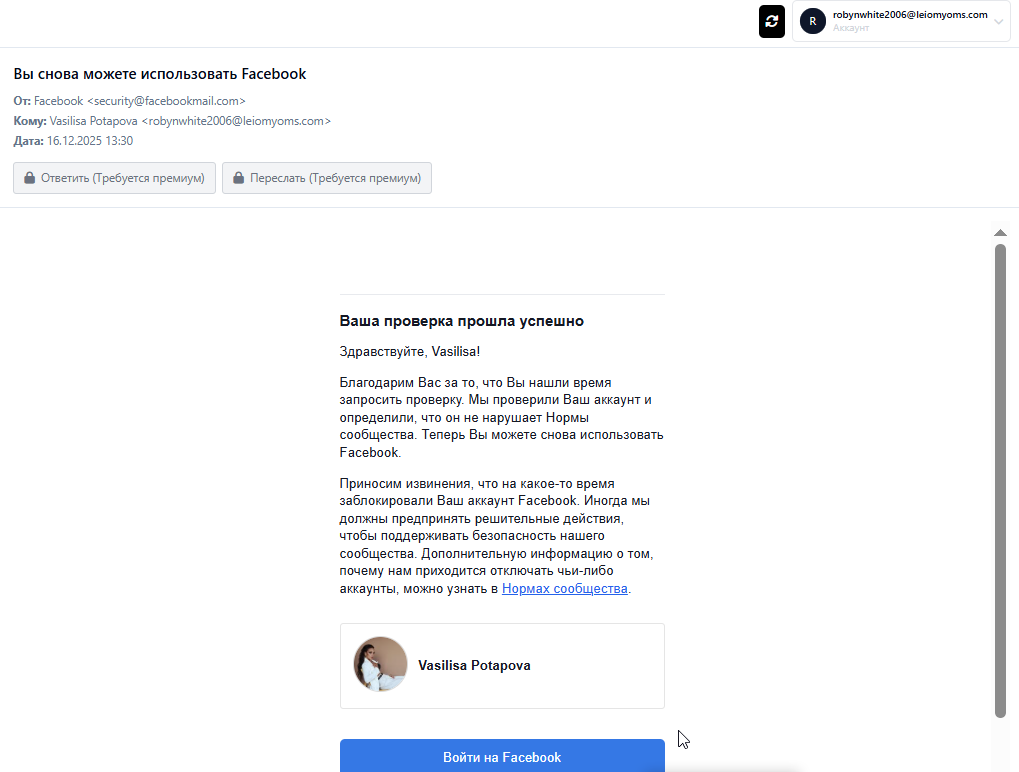This screenshot has height=772, width=1019.
Task: Click the "Аккаунт" label under the account email
Action: click(851, 28)
